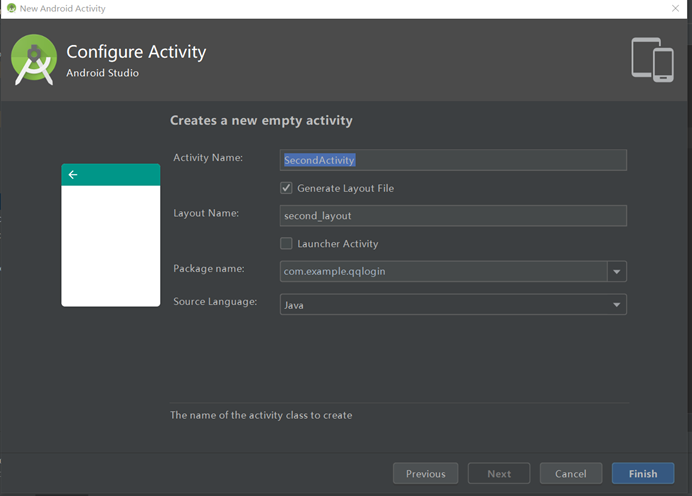Image resolution: width=692 pixels, height=496 pixels.
Task: Click the white empty activity preview thumbnail
Action: [111, 245]
